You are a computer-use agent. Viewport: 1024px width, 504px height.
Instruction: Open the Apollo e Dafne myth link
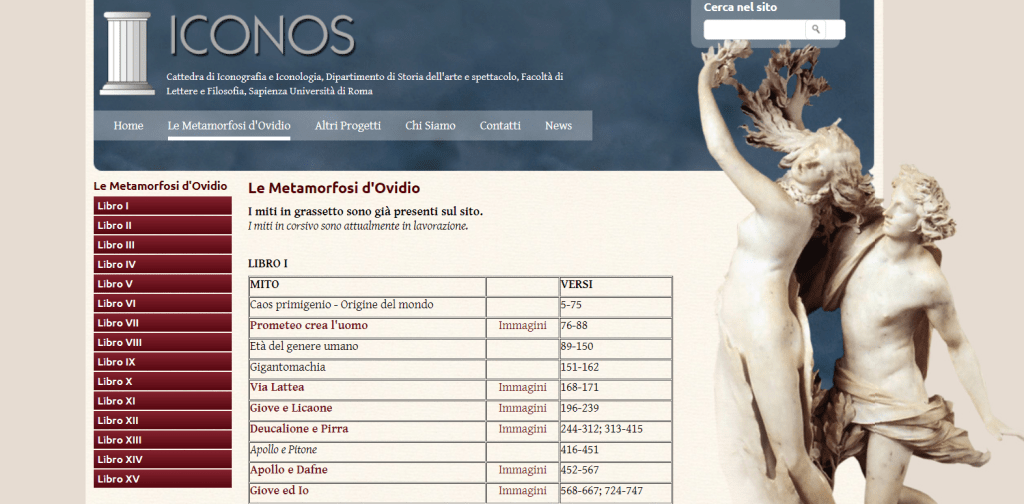[289, 470]
